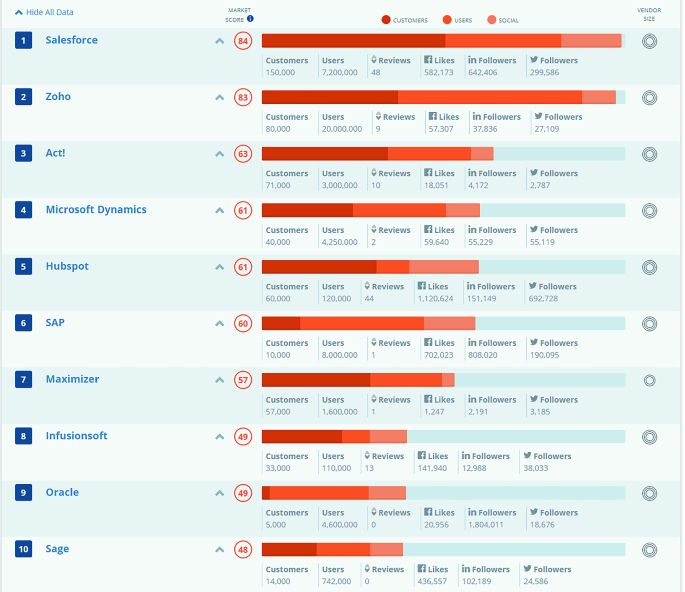Open the Salesforce vendor link
Screen dimensions: 685x592
tap(72, 40)
